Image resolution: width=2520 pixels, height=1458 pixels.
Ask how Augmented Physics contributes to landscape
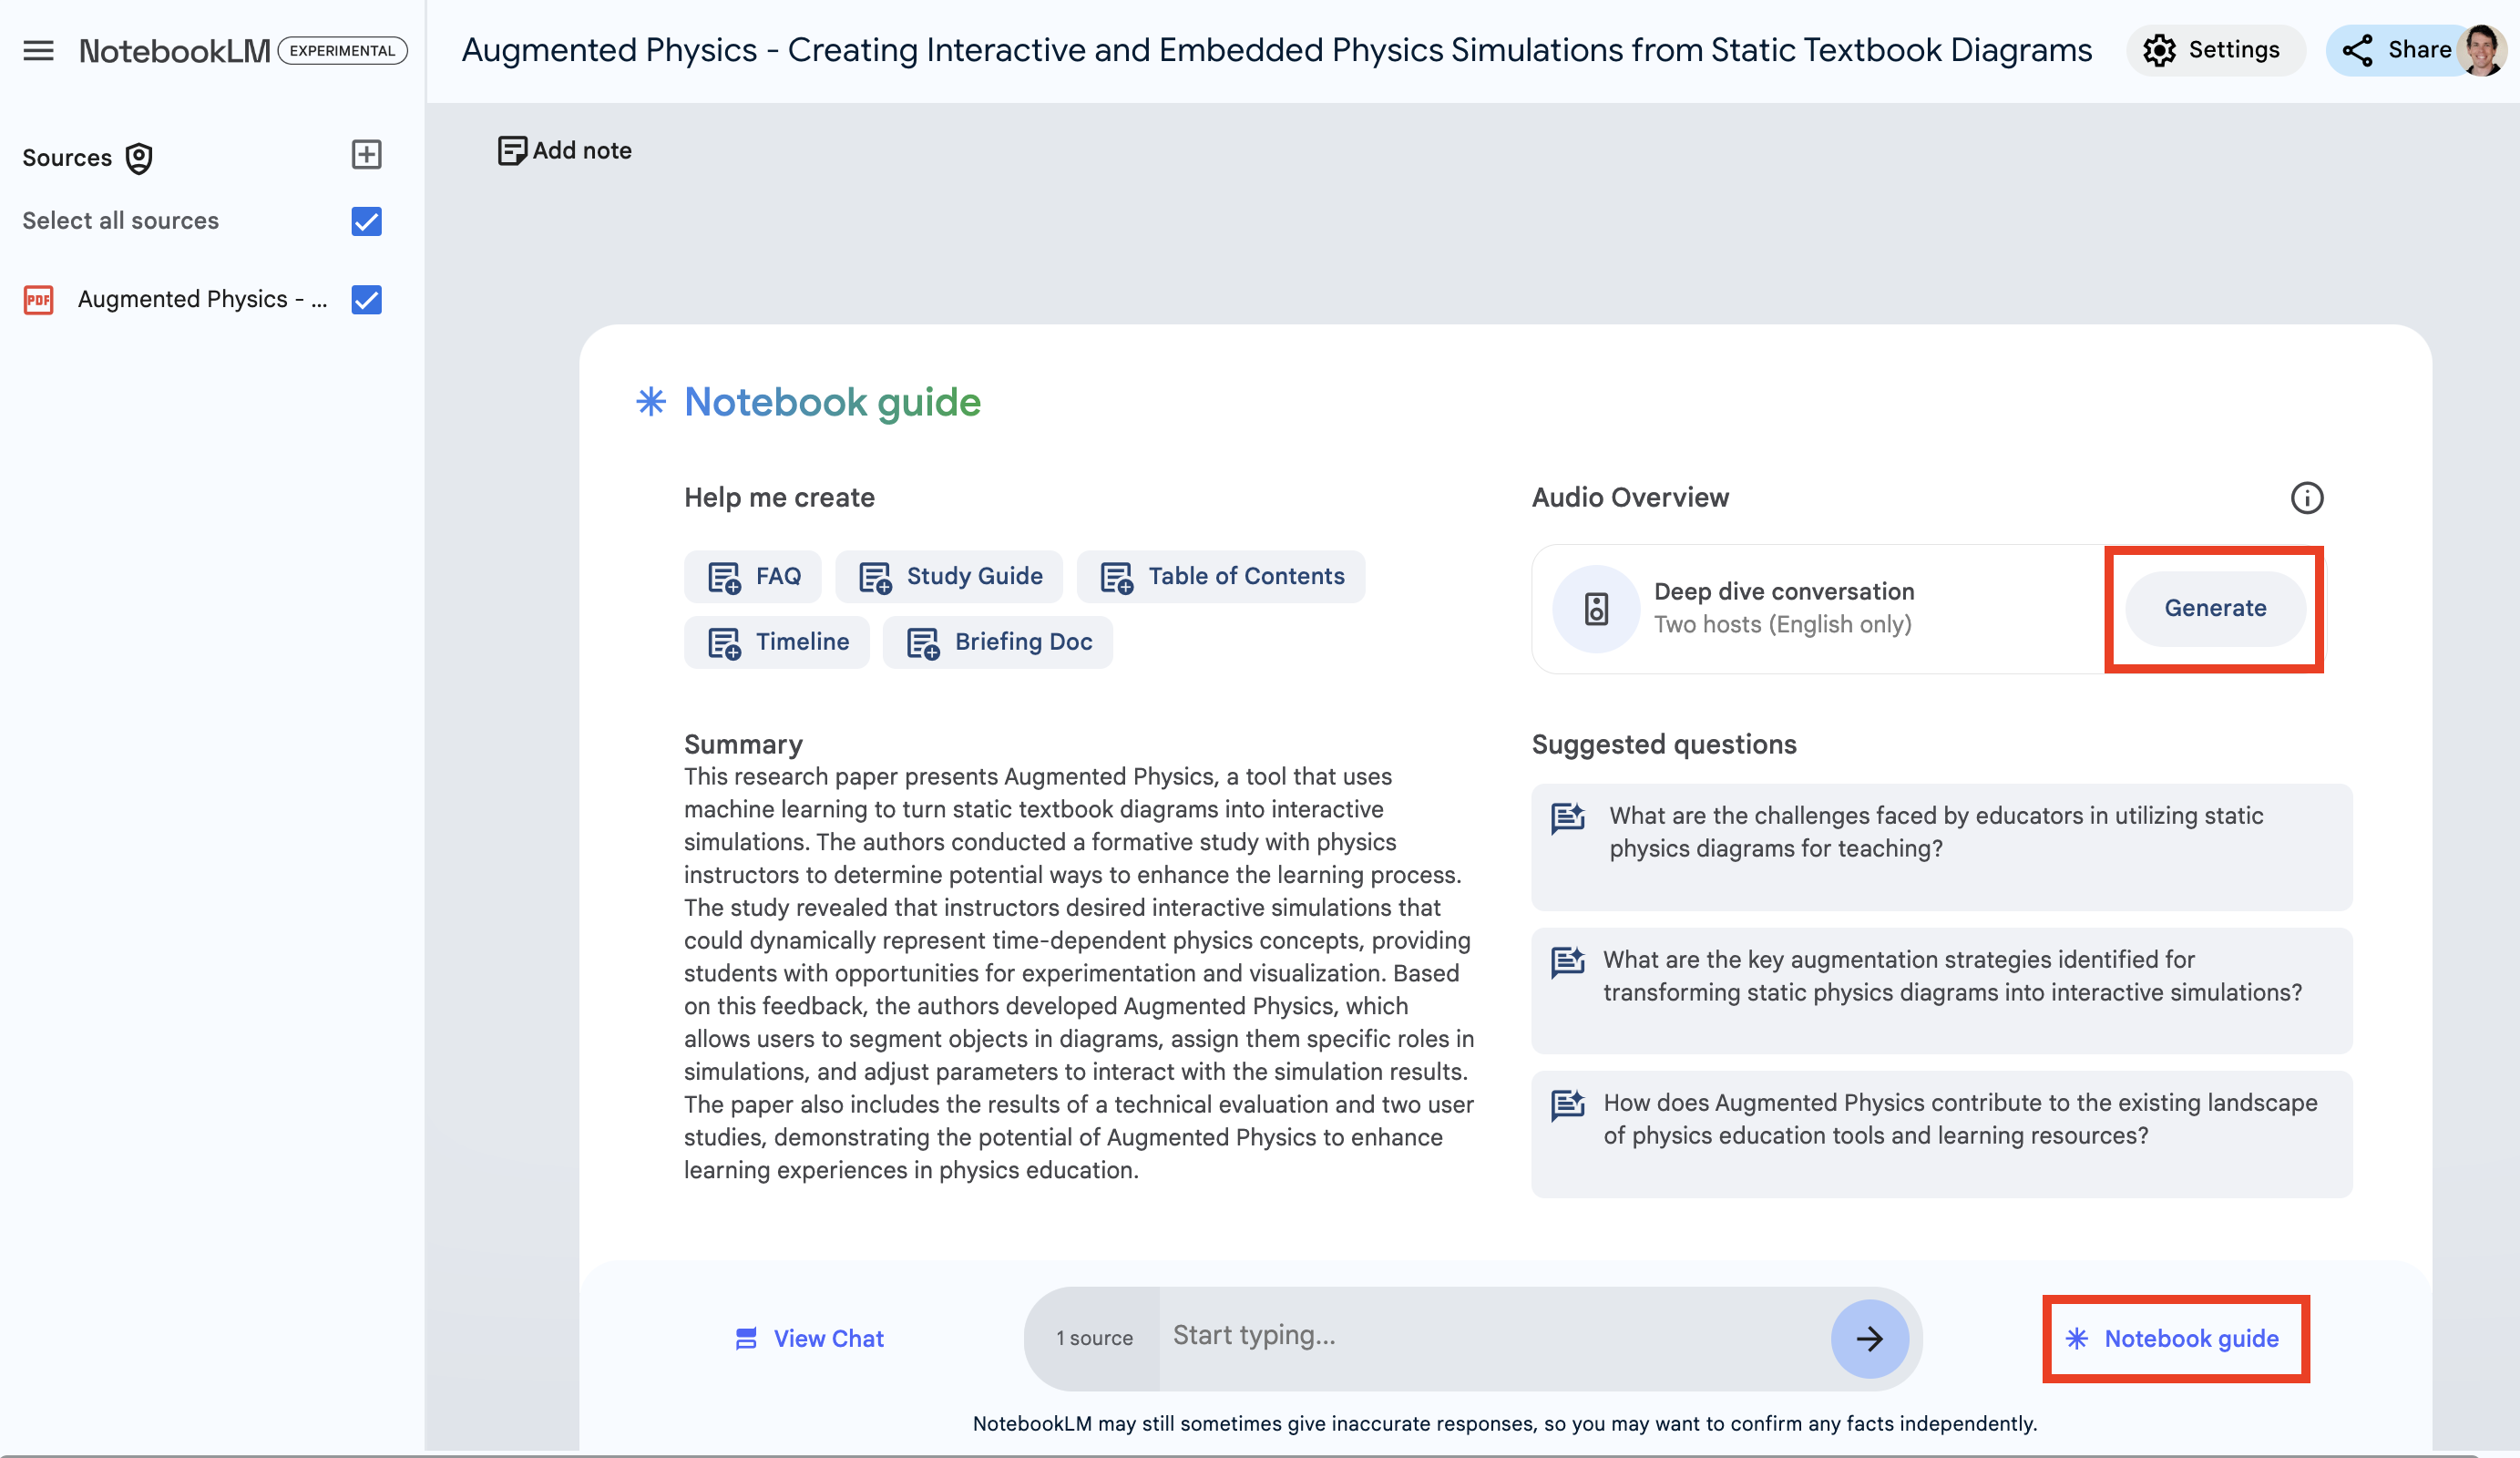click(1942, 1134)
